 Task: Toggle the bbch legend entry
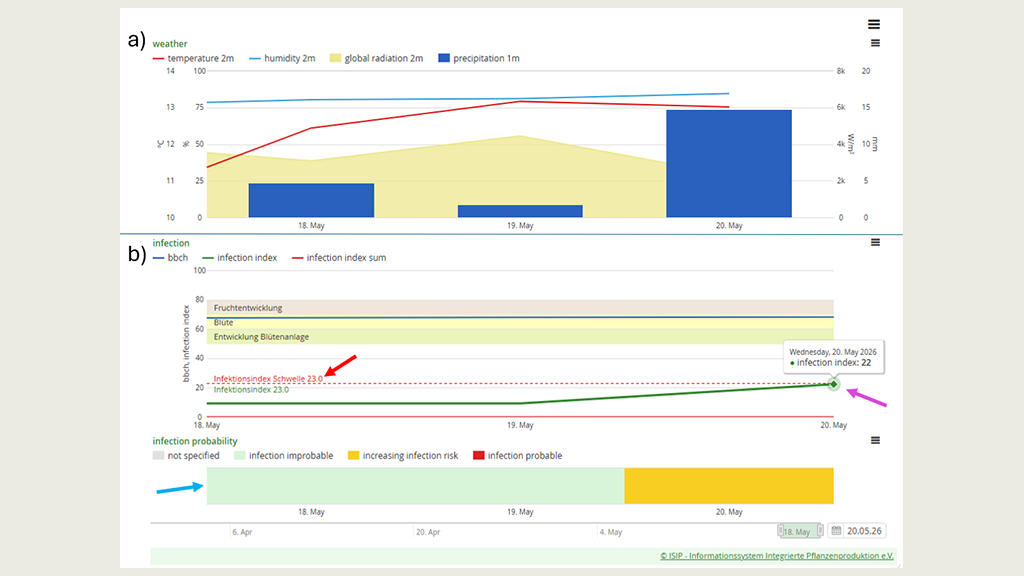(x=170, y=257)
